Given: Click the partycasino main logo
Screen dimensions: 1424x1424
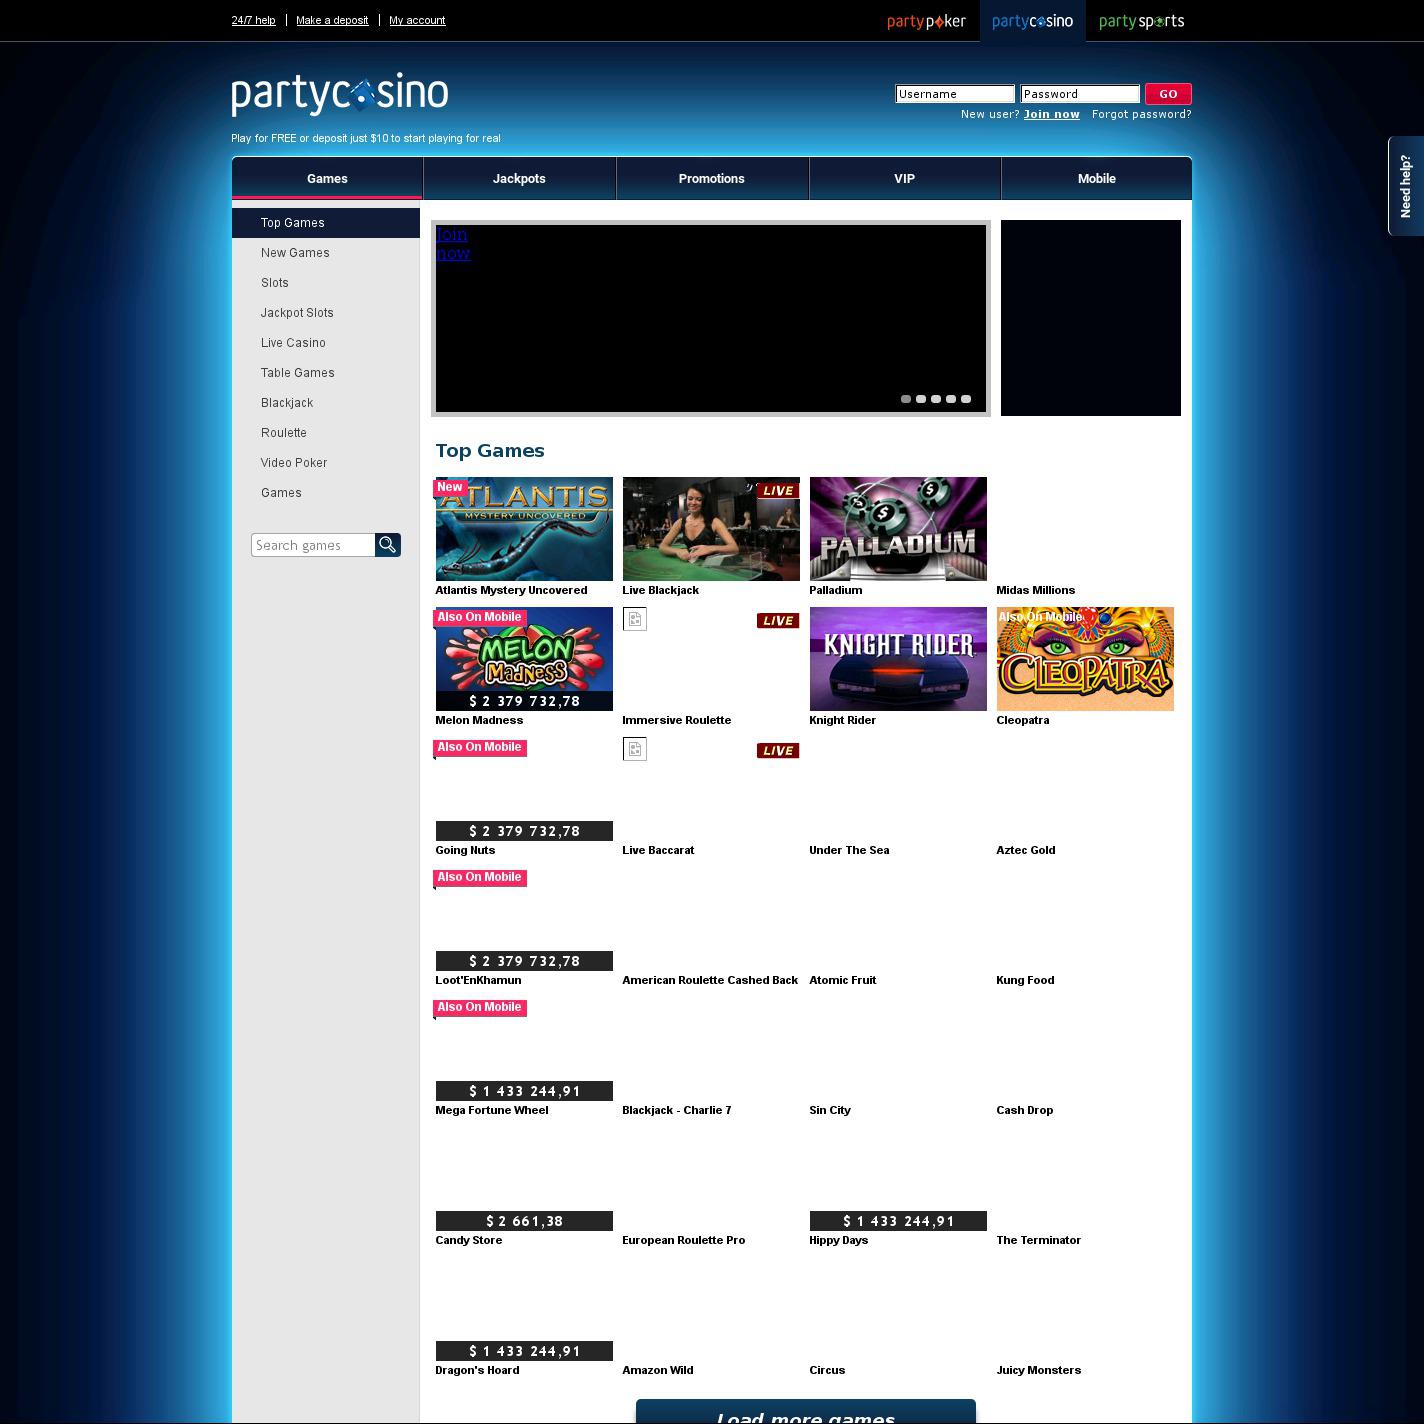Looking at the screenshot, I should (340, 94).
